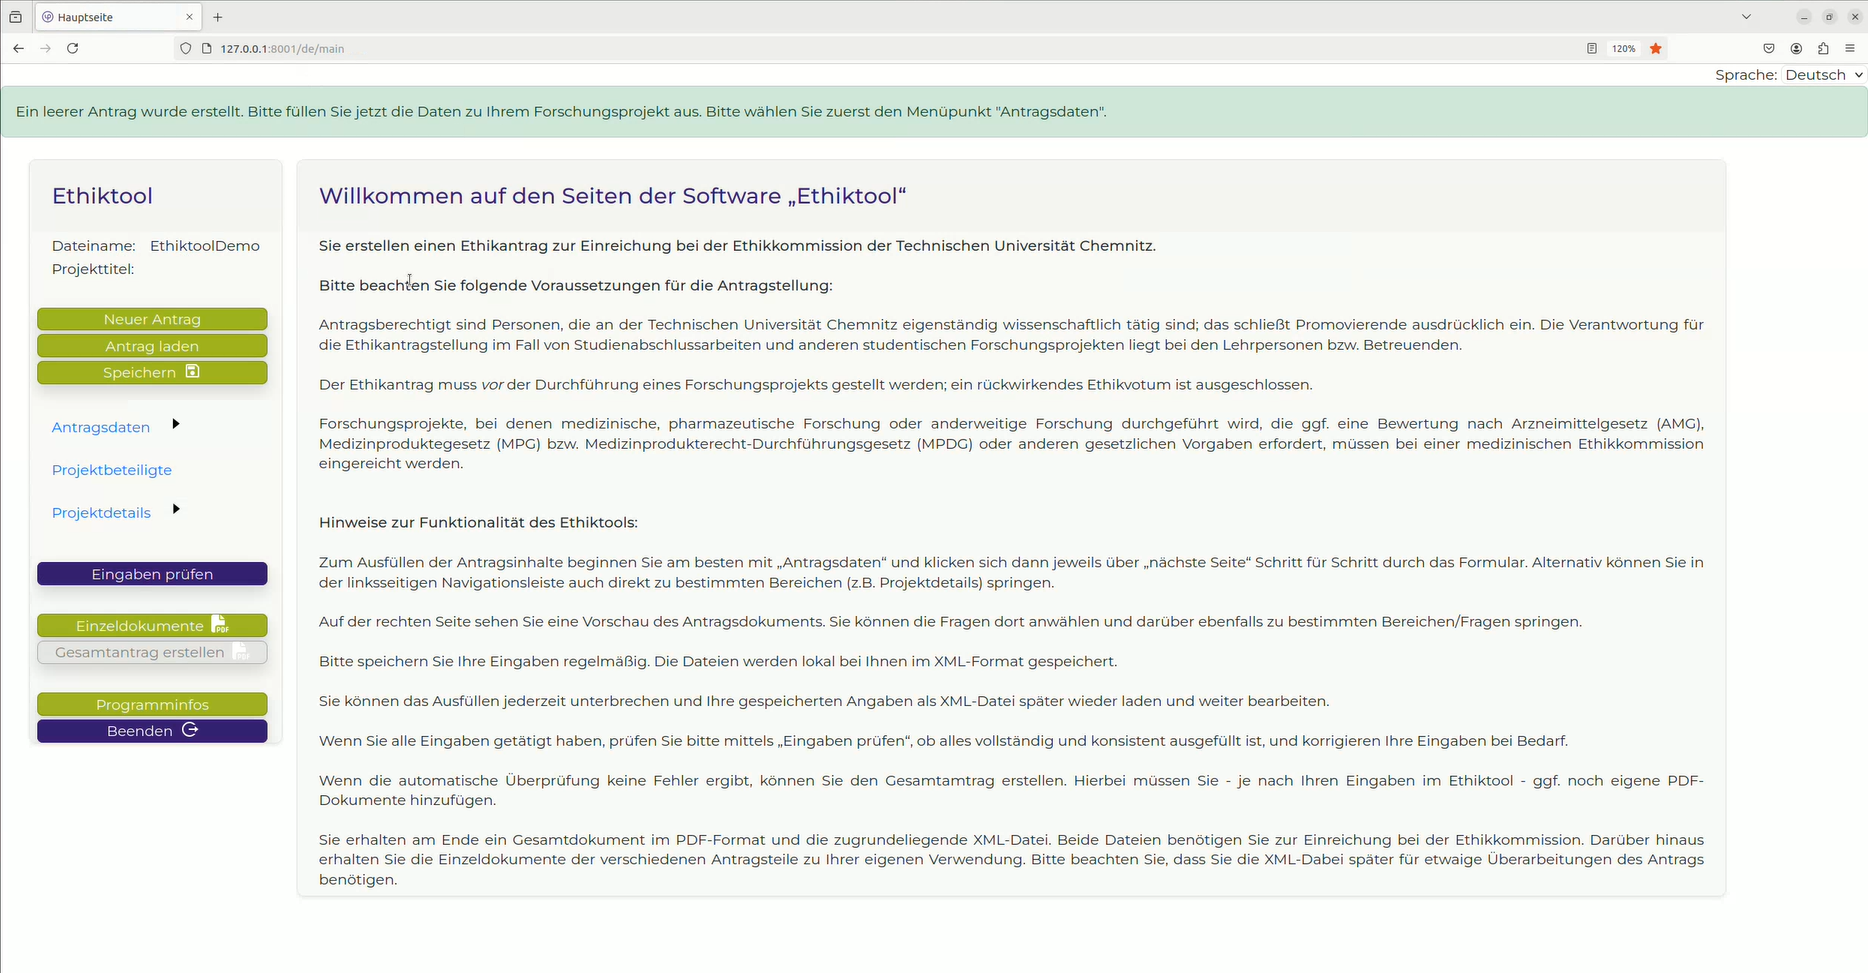Click the Antrag laden button
This screenshot has height=973, width=1868.
tap(152, 346)
